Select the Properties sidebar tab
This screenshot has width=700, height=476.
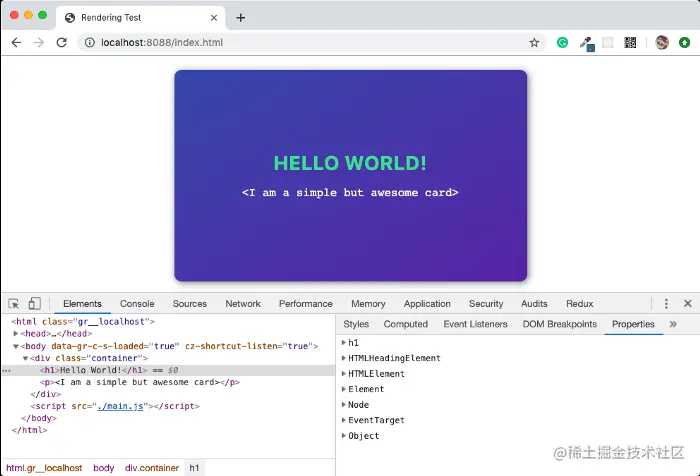(633, 324)
